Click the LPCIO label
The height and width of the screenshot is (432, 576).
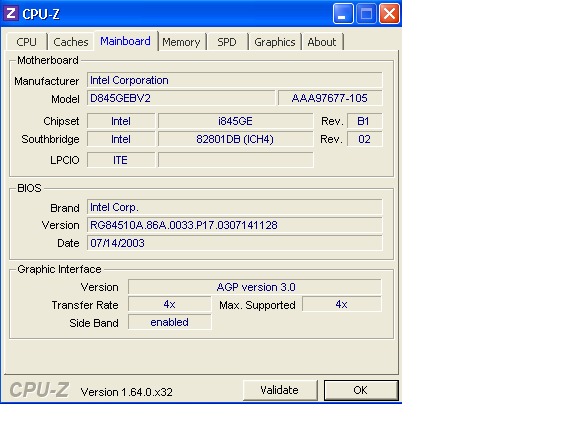pos(65,160)
